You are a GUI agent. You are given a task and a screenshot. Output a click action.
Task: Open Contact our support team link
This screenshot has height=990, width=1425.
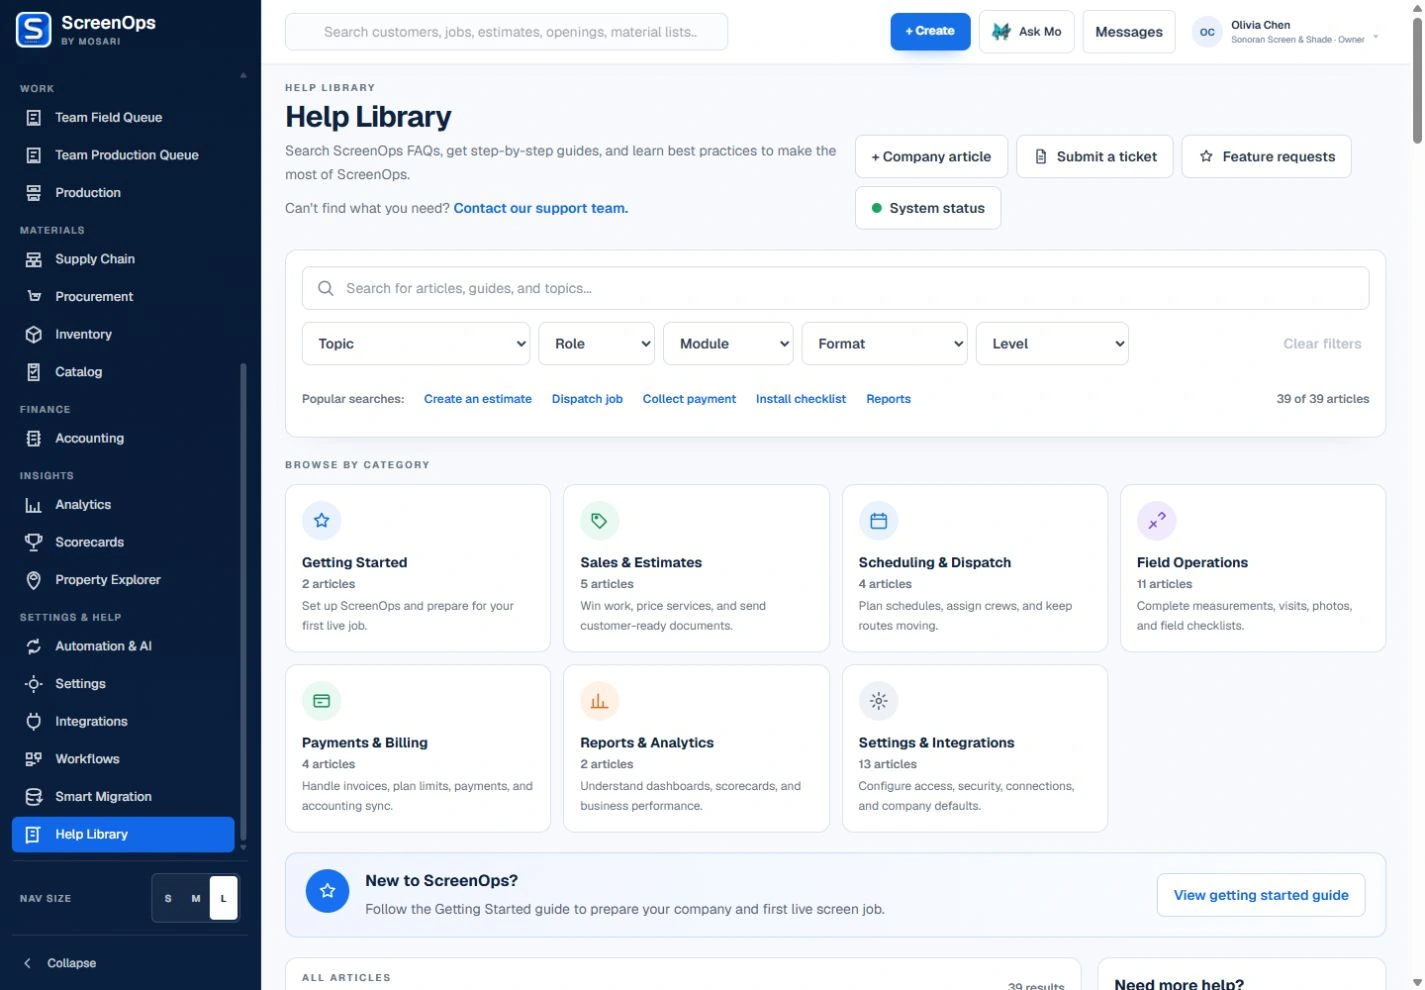541,209
